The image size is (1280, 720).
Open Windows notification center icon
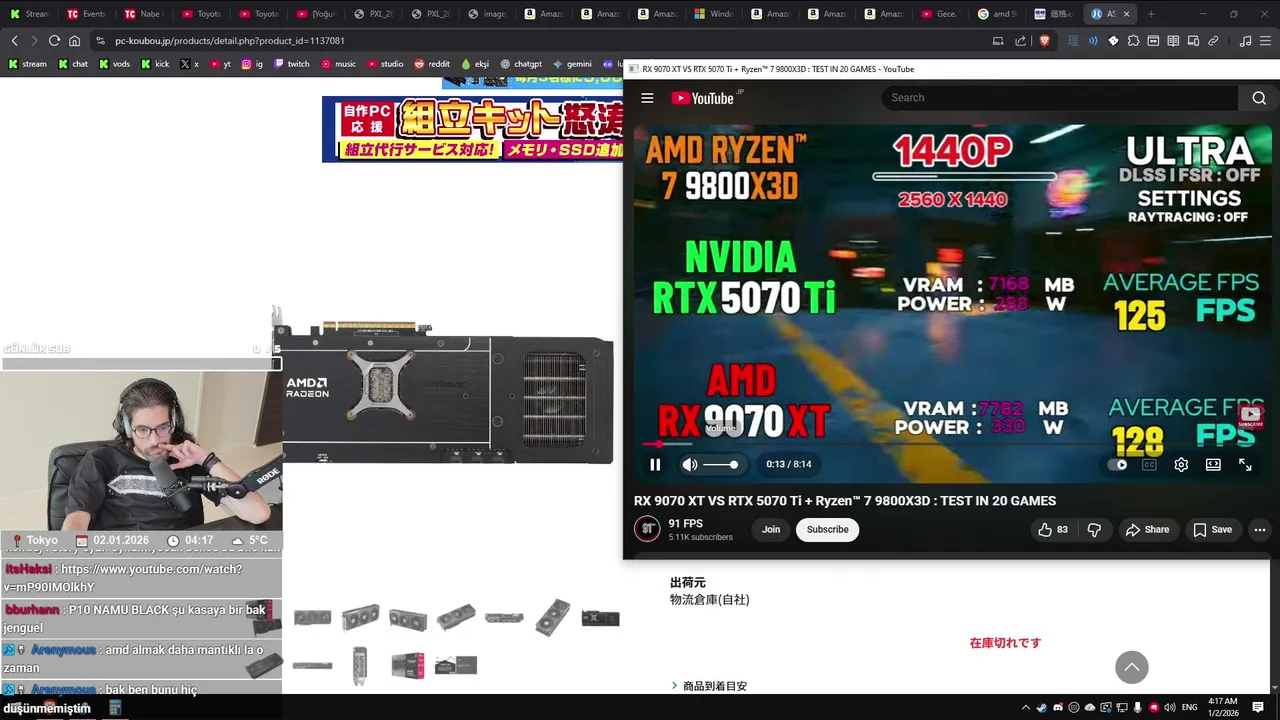pos(1258,707)
